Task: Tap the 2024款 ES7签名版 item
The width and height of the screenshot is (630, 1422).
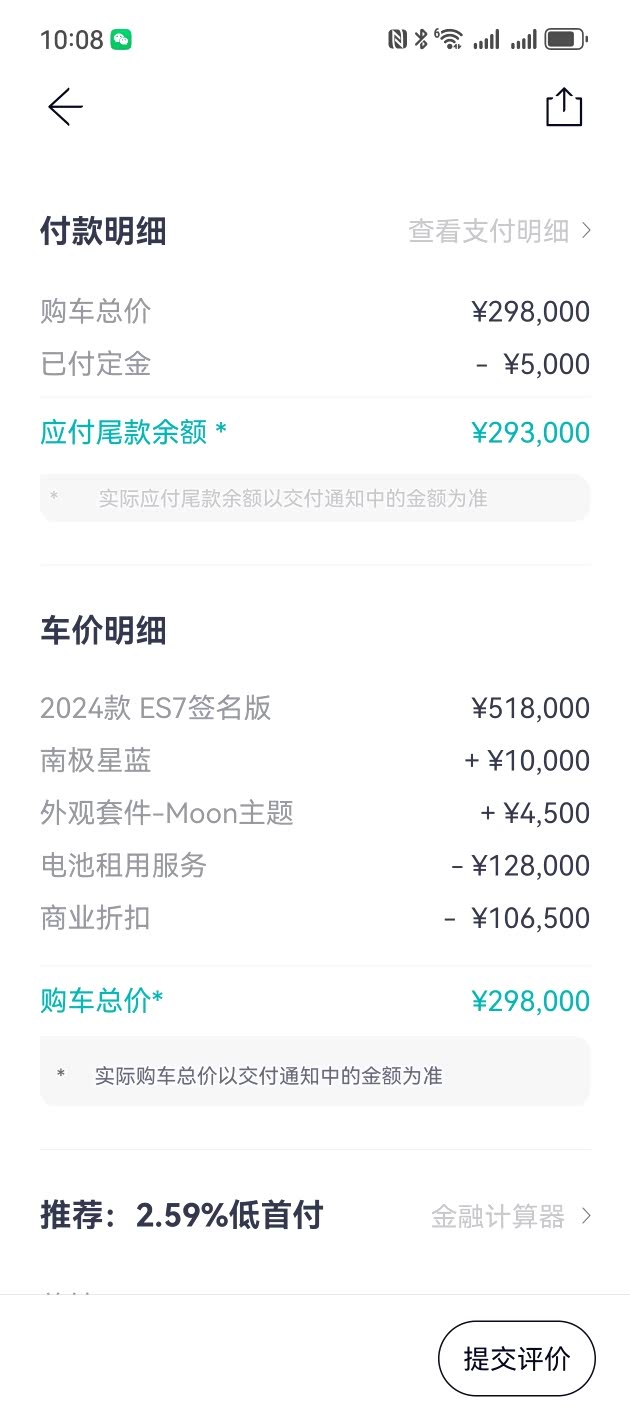Action: tap(156, 708)
